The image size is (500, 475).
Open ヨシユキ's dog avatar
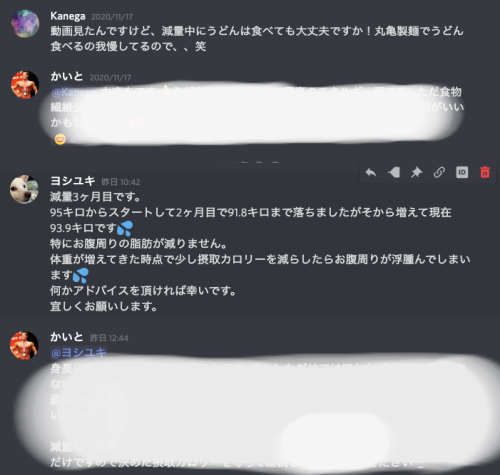24,189
